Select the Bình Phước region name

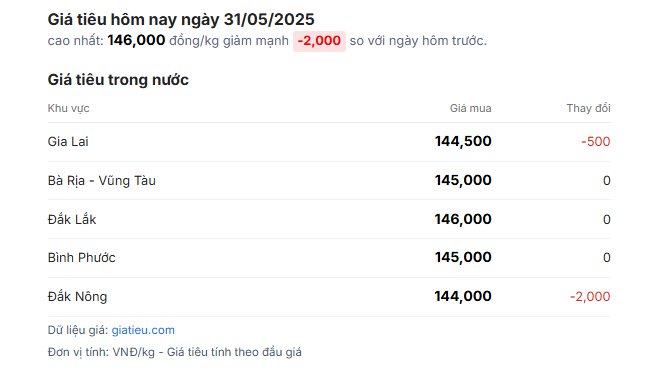coord(82,258)
